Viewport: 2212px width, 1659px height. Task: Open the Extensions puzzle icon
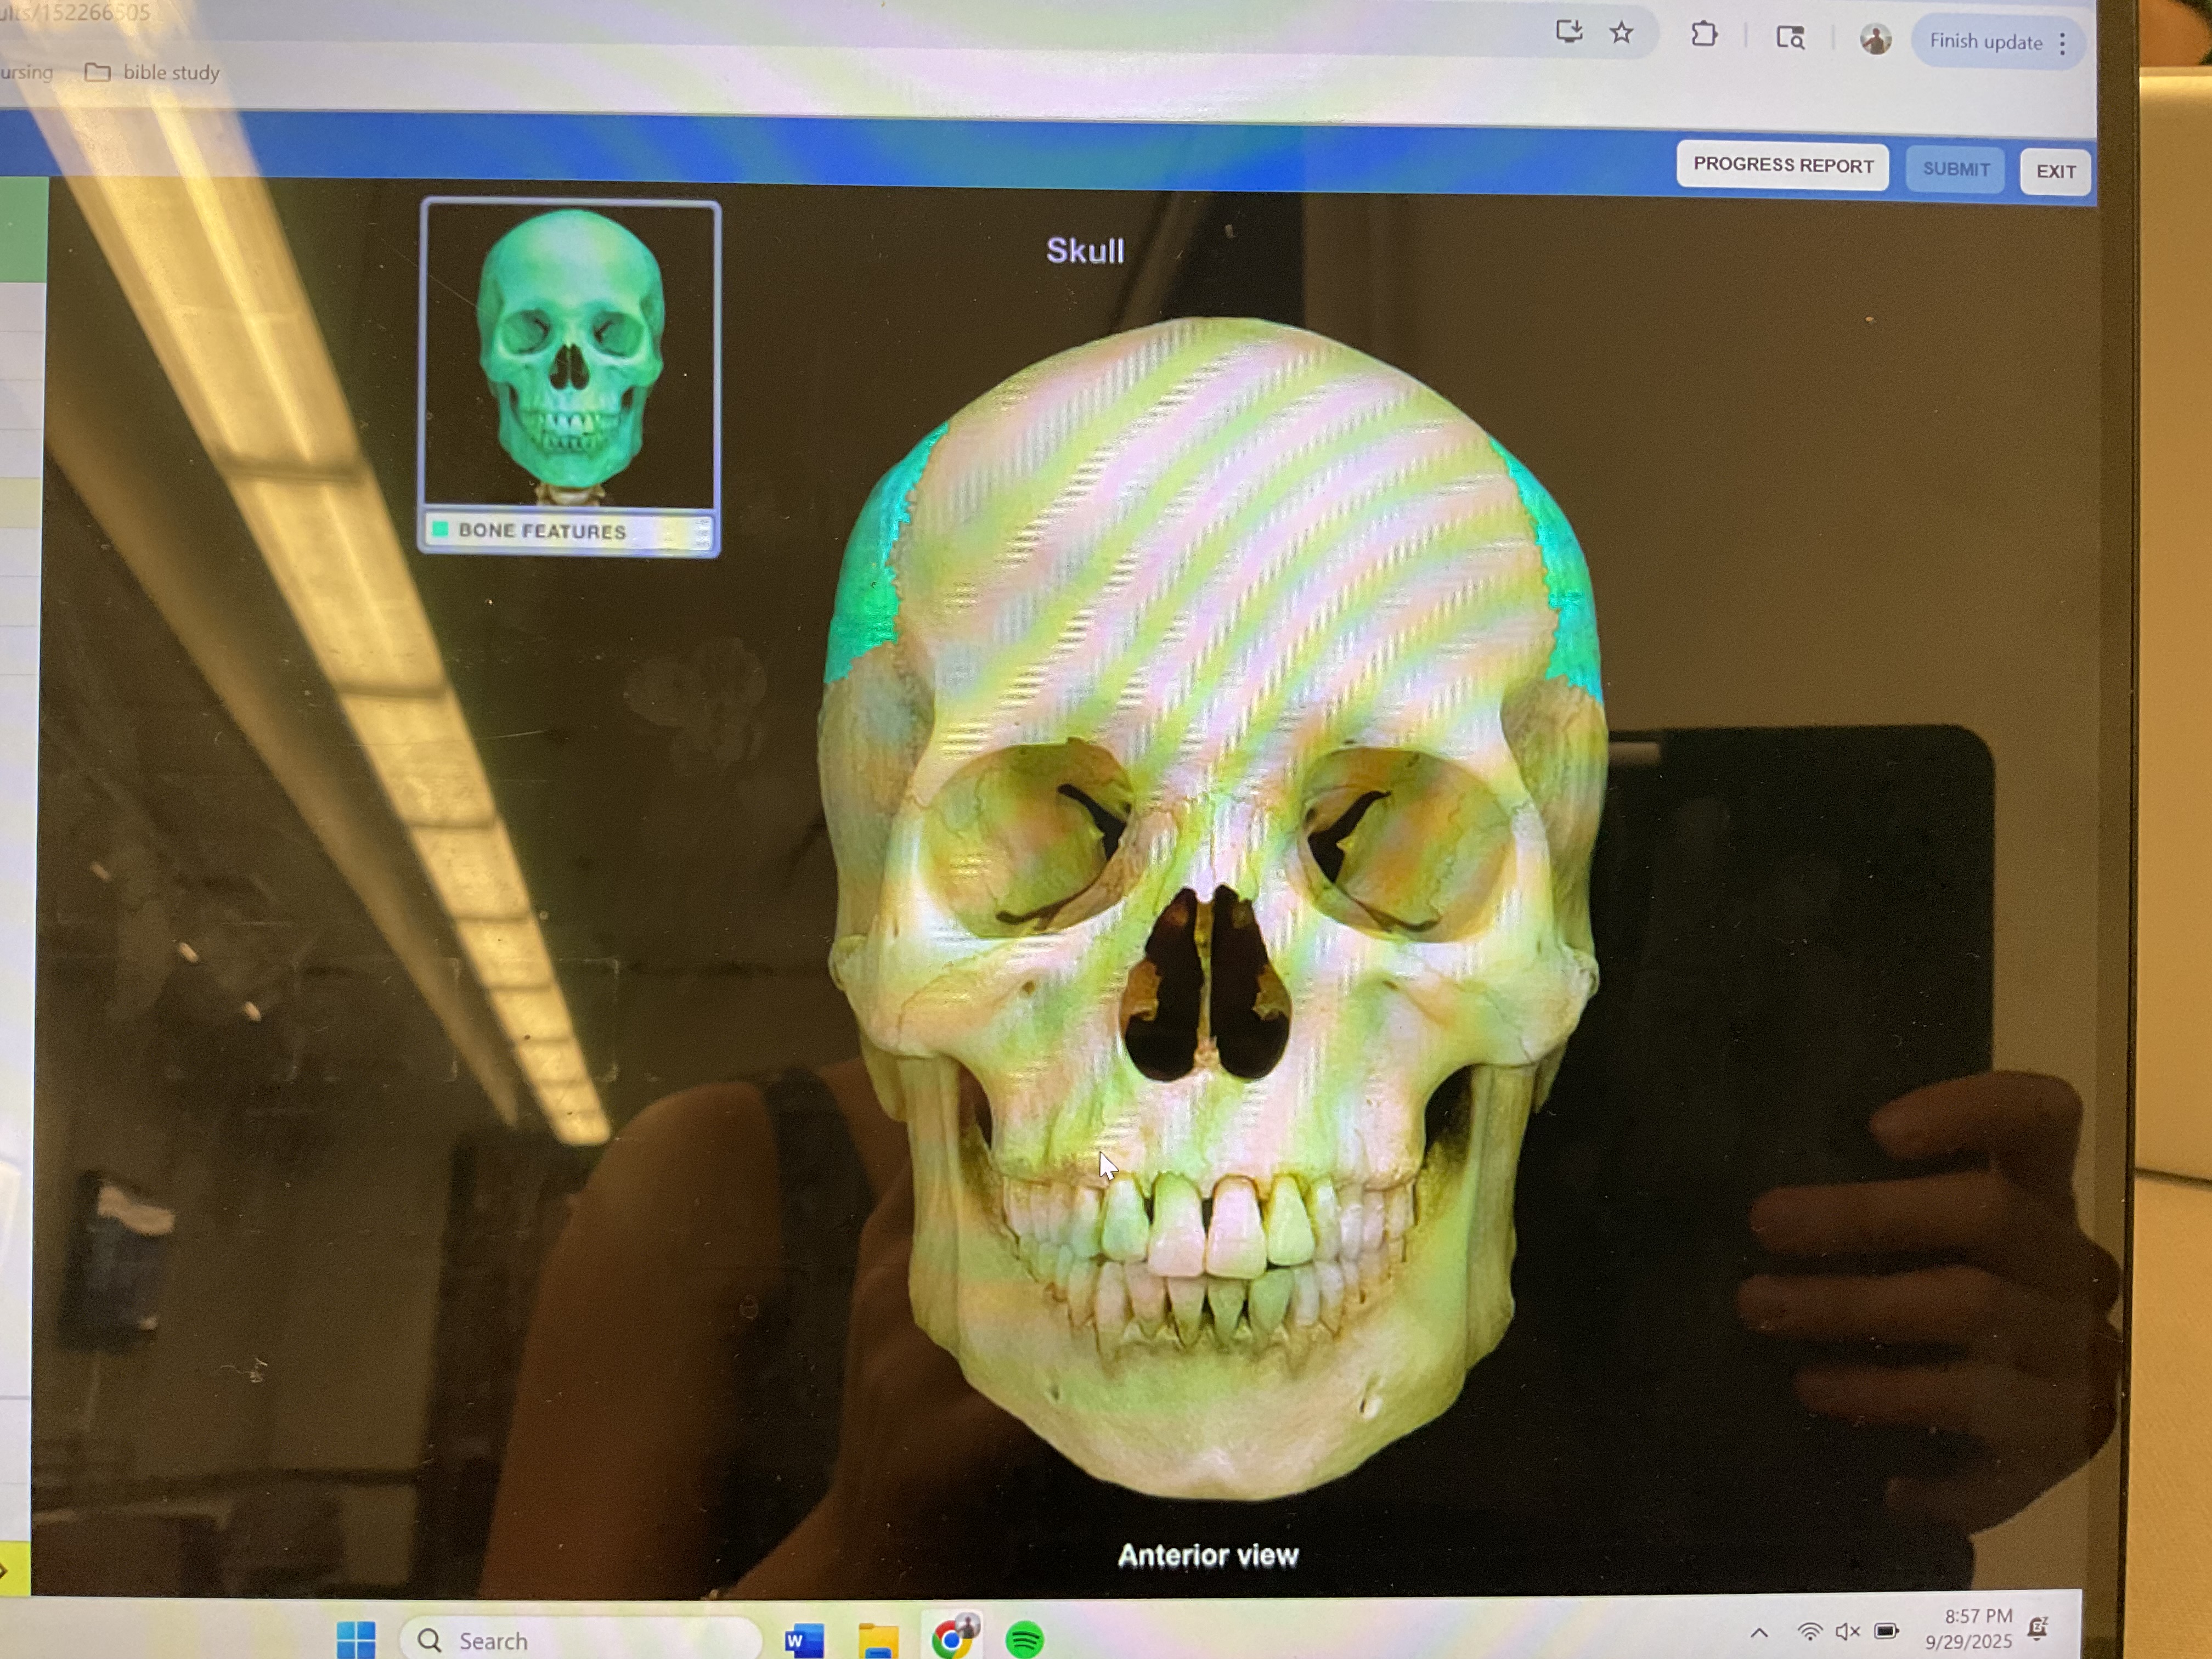(x=1704, y=35)
